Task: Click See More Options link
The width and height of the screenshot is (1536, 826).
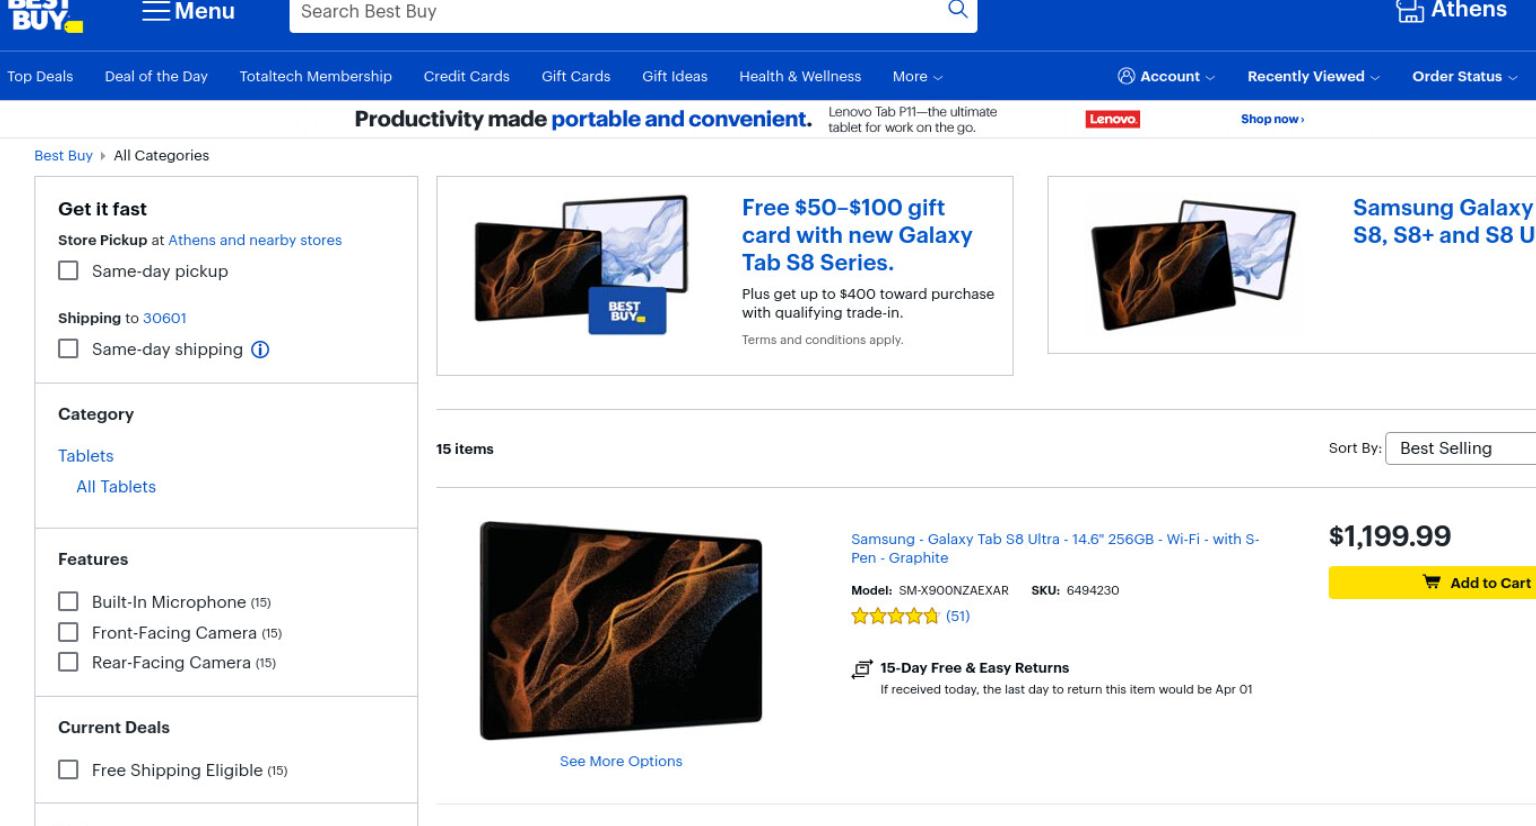Action: pos(621,761)
